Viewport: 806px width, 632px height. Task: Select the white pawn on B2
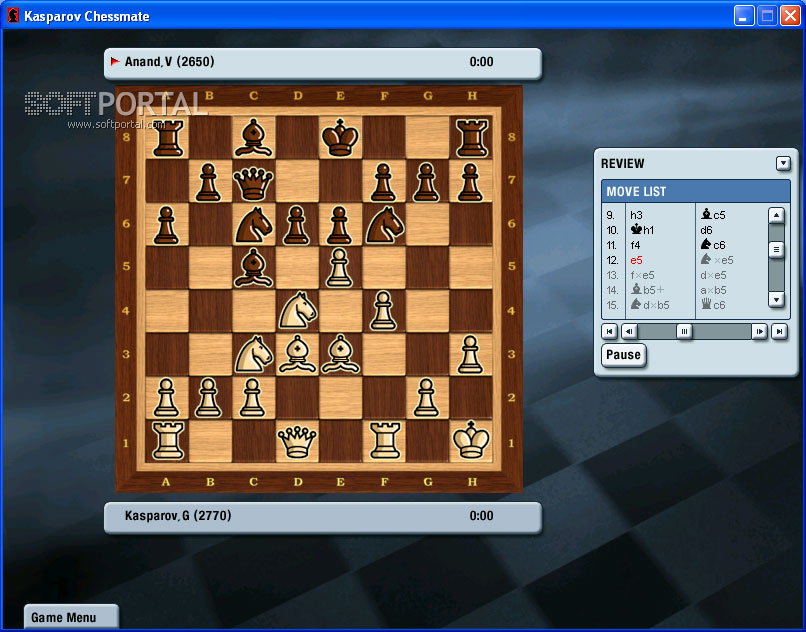(208, 396)
